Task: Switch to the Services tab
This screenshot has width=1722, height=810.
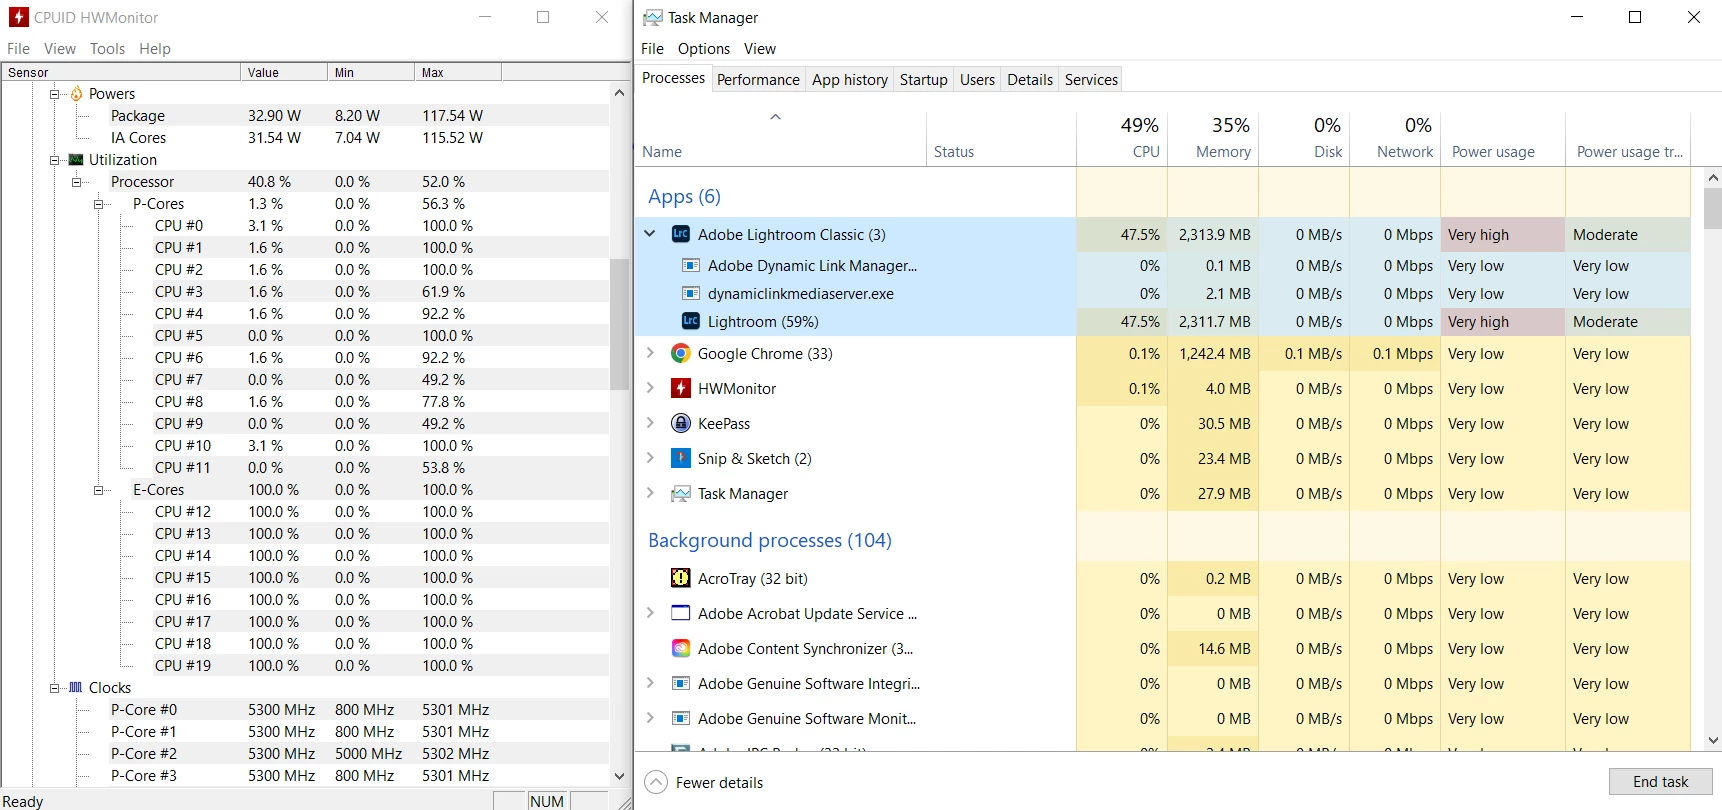Action: tap(1091, 79)
